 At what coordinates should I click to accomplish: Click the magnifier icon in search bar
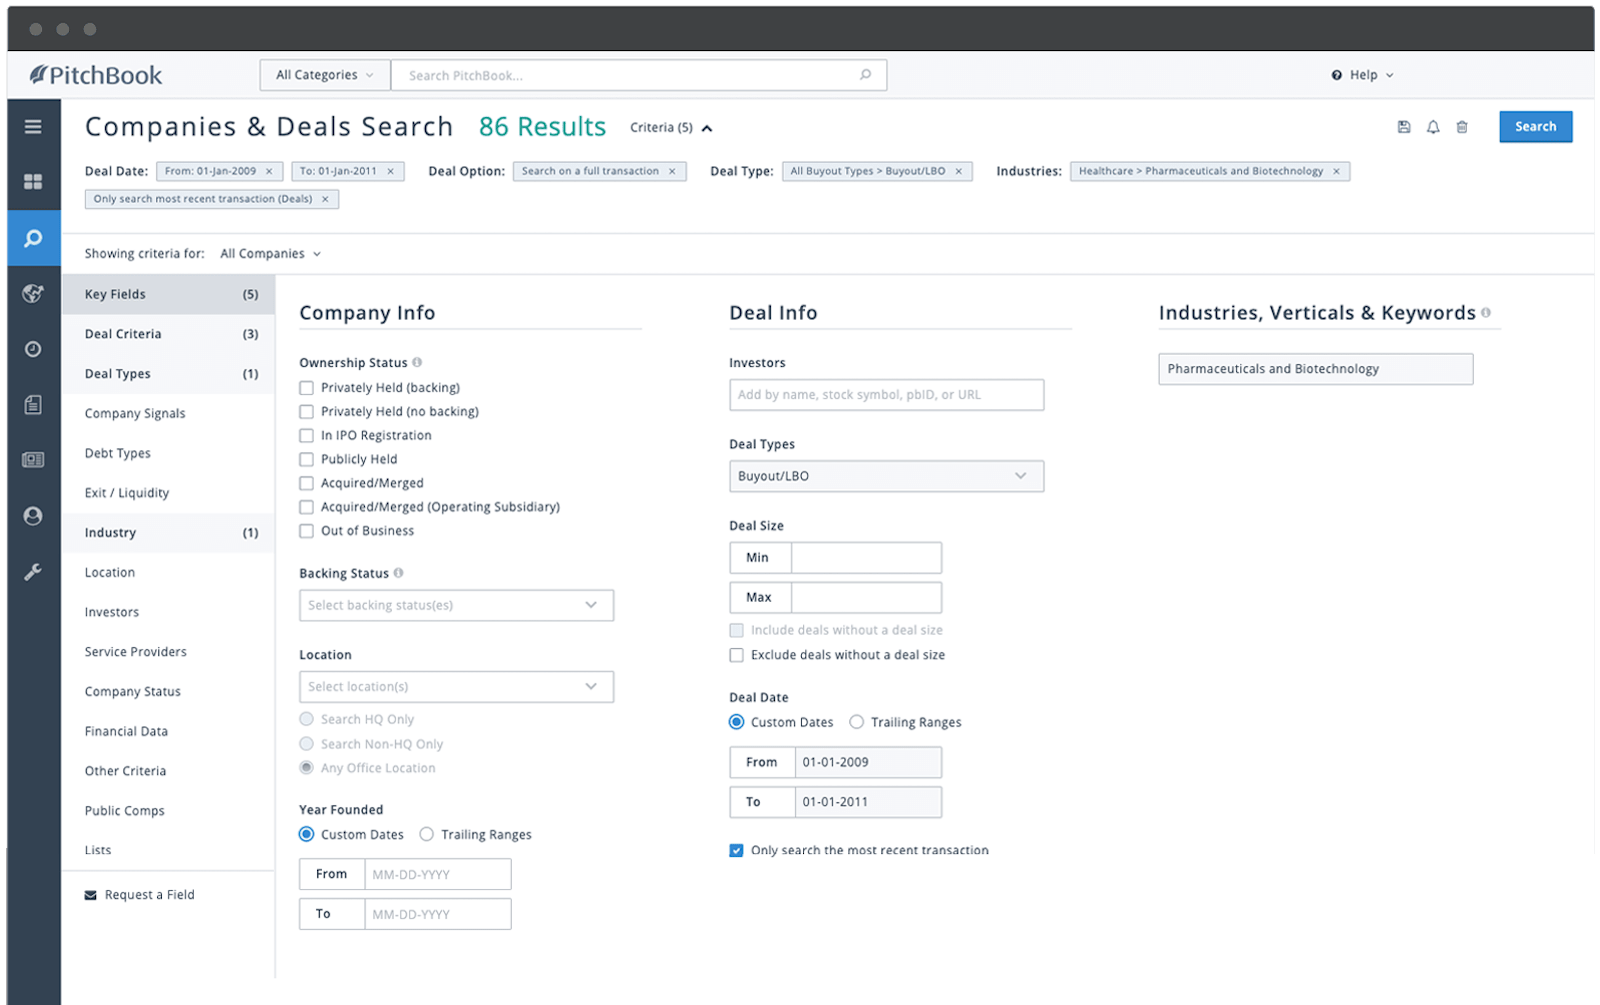point(865,75)
